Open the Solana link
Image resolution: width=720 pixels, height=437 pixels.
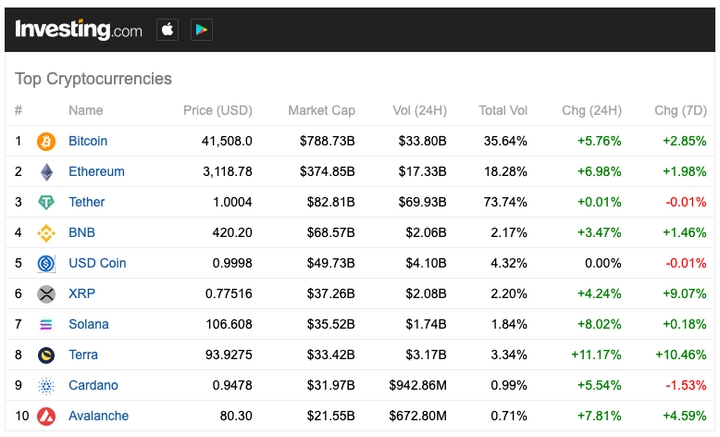pos(89,324)
